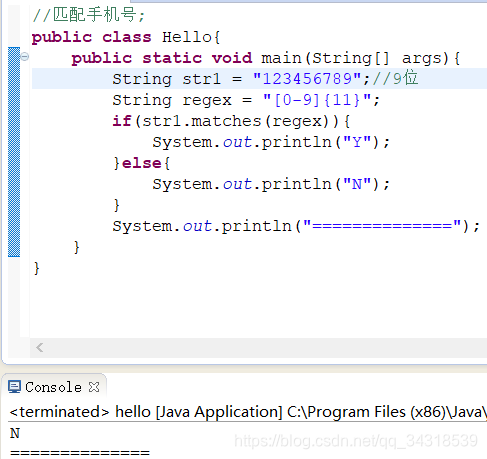Click the "}else{" line
This screenshot has height=459, width=487.
141,163
